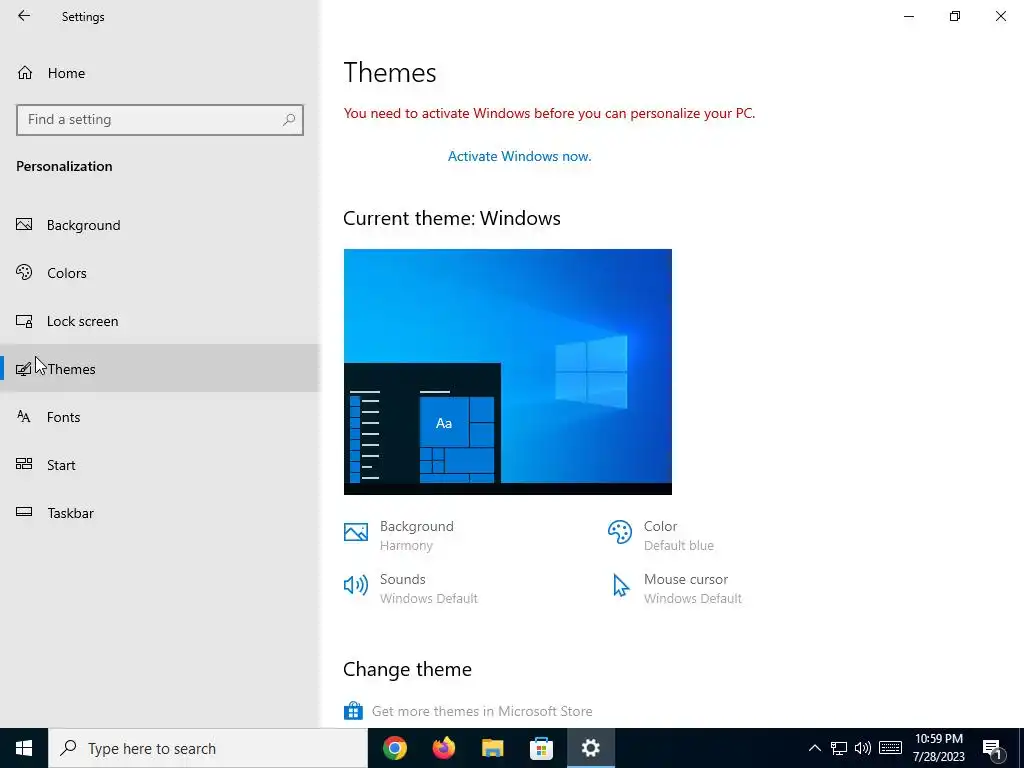Open the Start settings page

pos(160,465)
